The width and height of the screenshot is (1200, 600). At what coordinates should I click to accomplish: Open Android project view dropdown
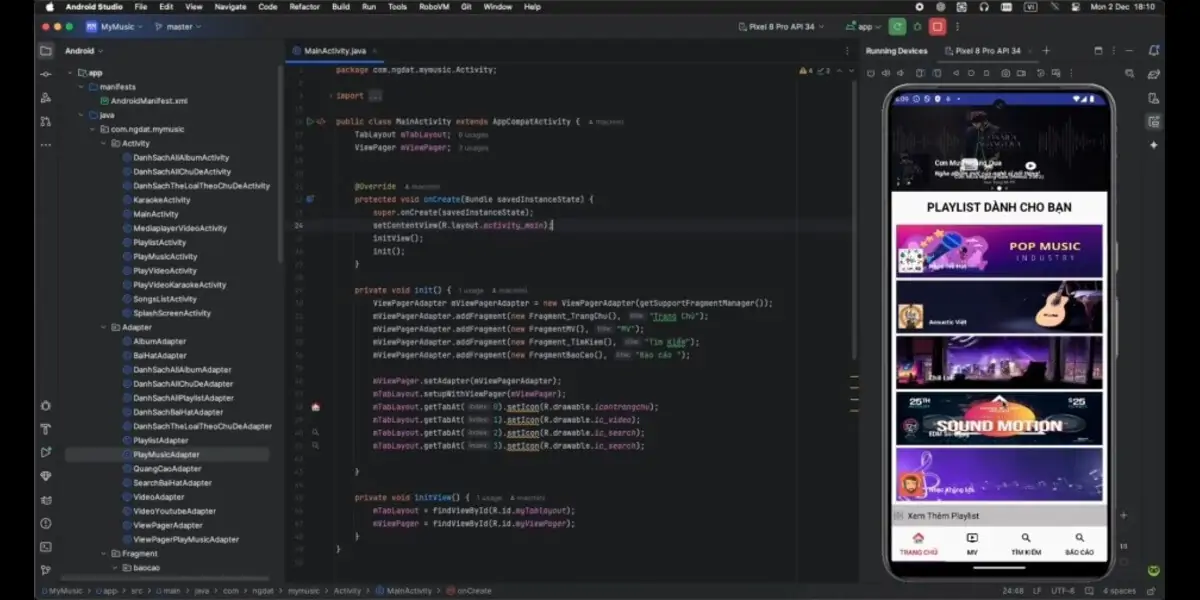tap(84, 51)
